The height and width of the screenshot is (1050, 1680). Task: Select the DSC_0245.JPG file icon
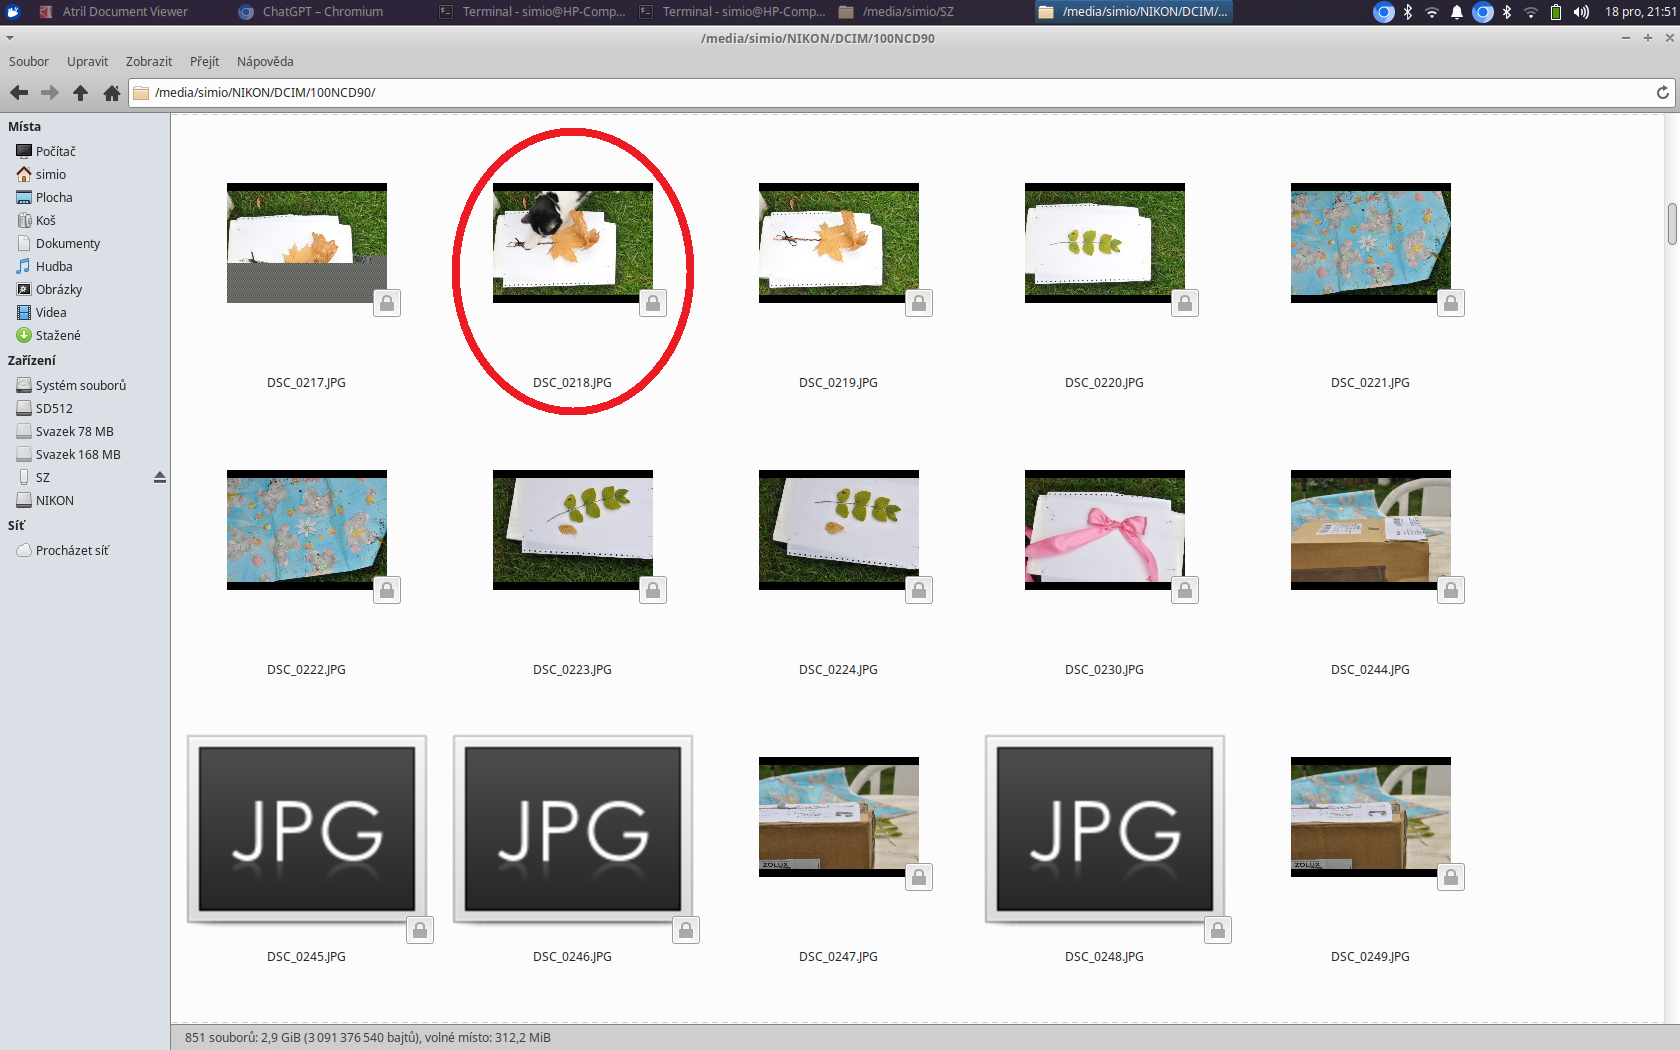point(306,830)
